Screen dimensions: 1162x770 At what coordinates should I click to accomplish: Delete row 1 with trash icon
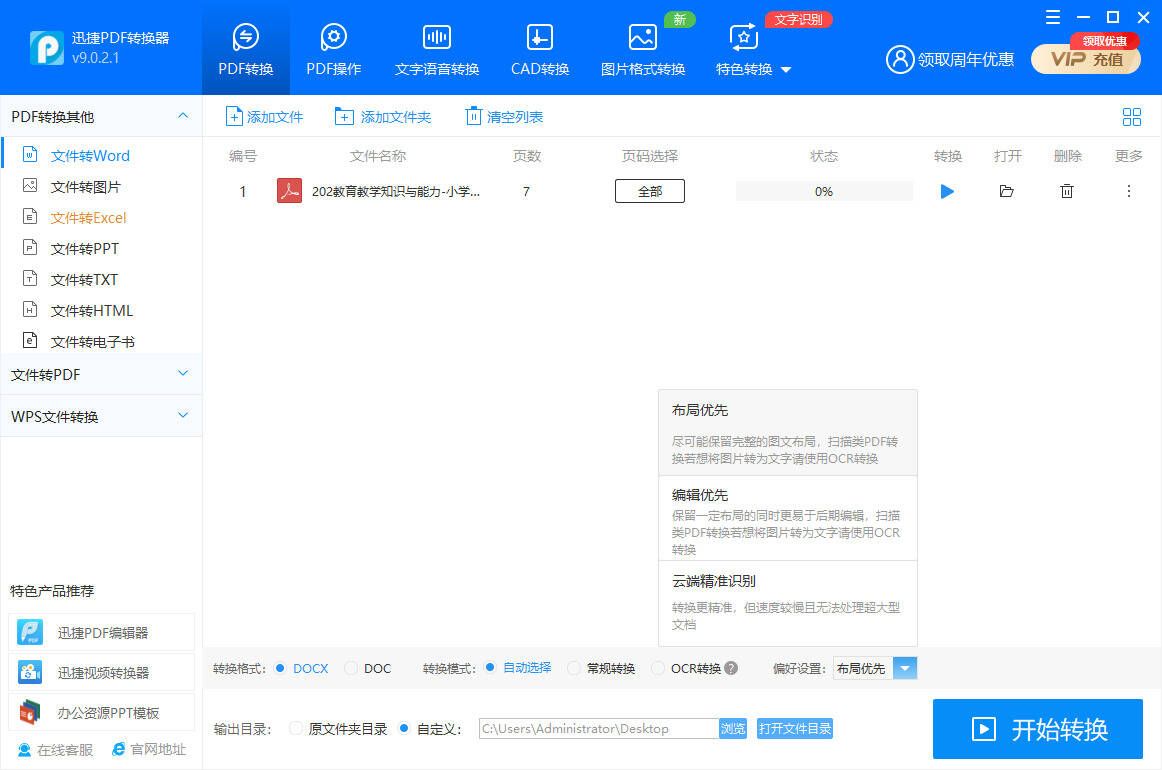tap(1066, 191)
